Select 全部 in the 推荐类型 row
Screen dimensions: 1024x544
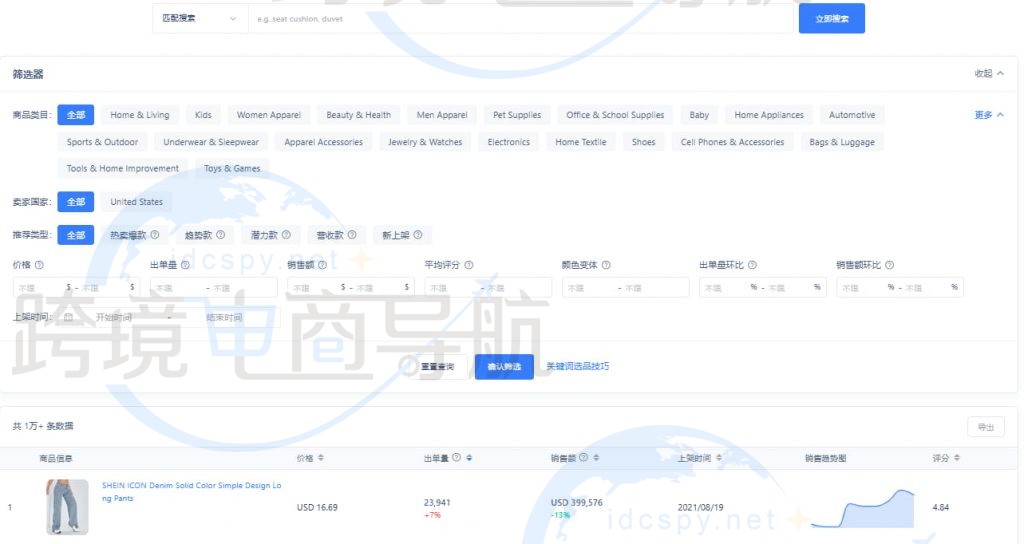click(x=76, y=235)
